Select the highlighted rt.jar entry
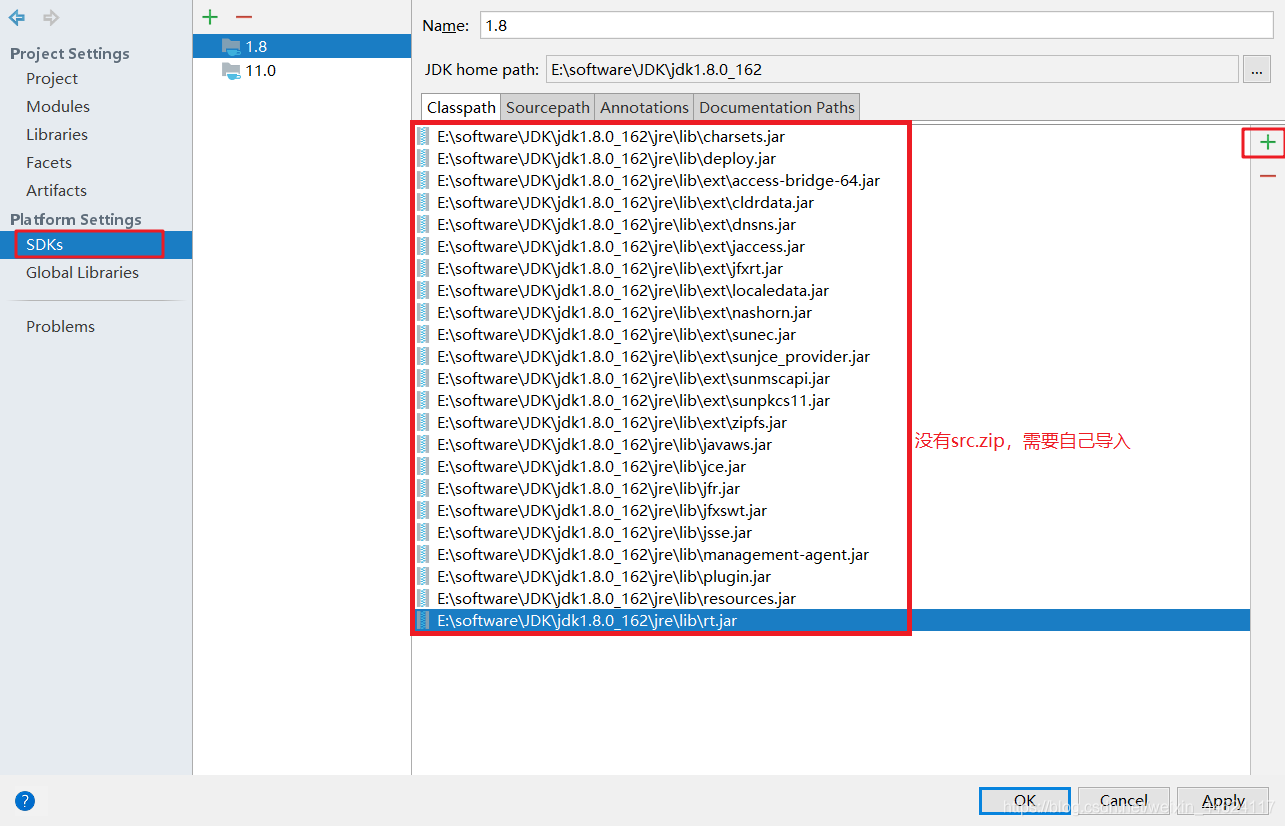 coord(830,620)
